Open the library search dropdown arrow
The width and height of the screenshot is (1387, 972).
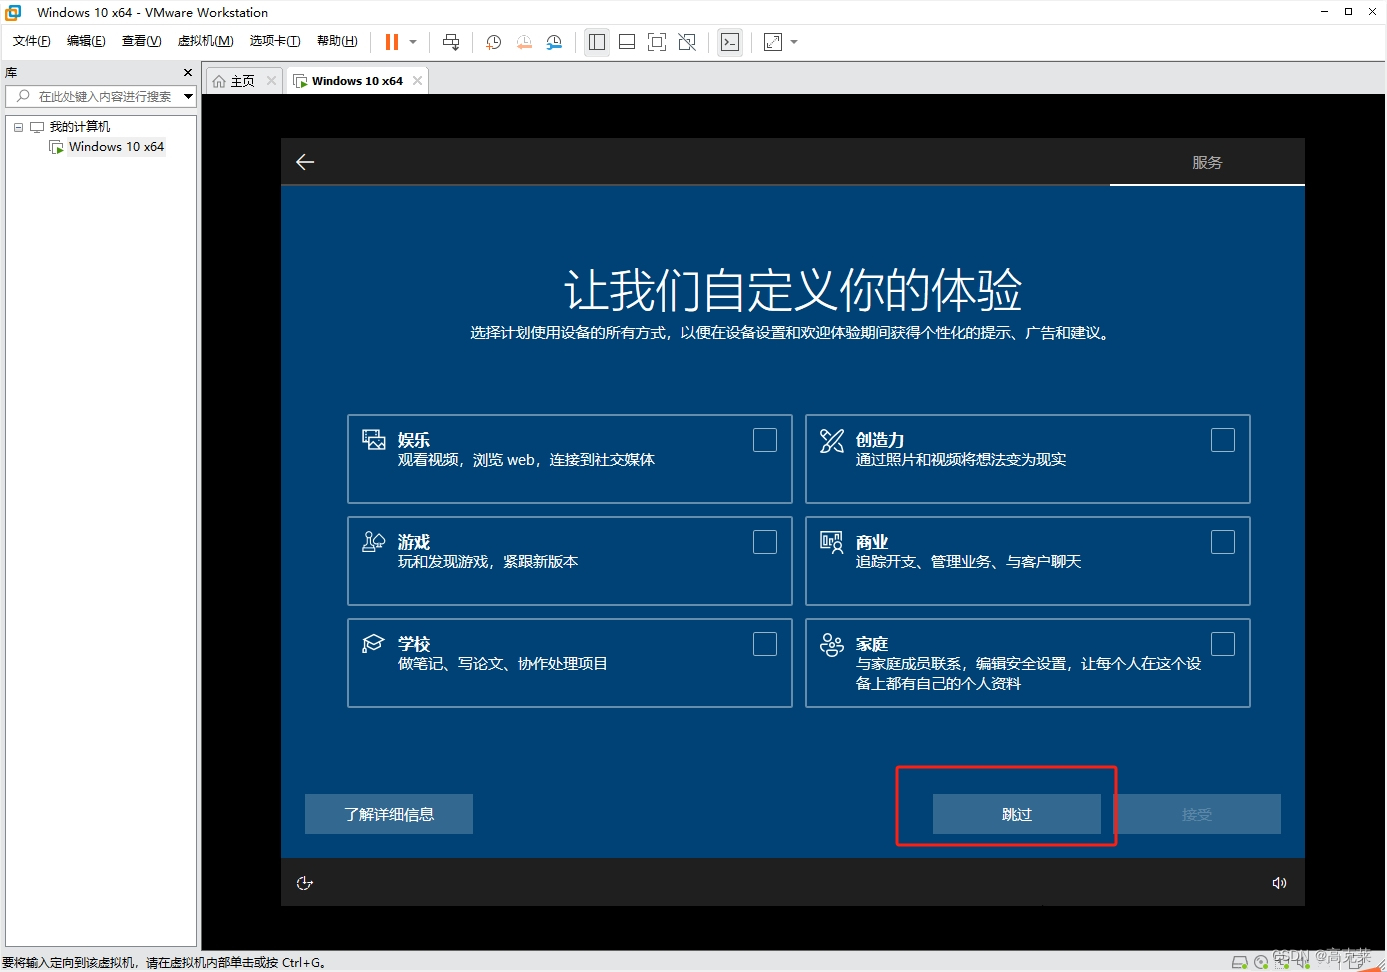click(x=188, y=96)
